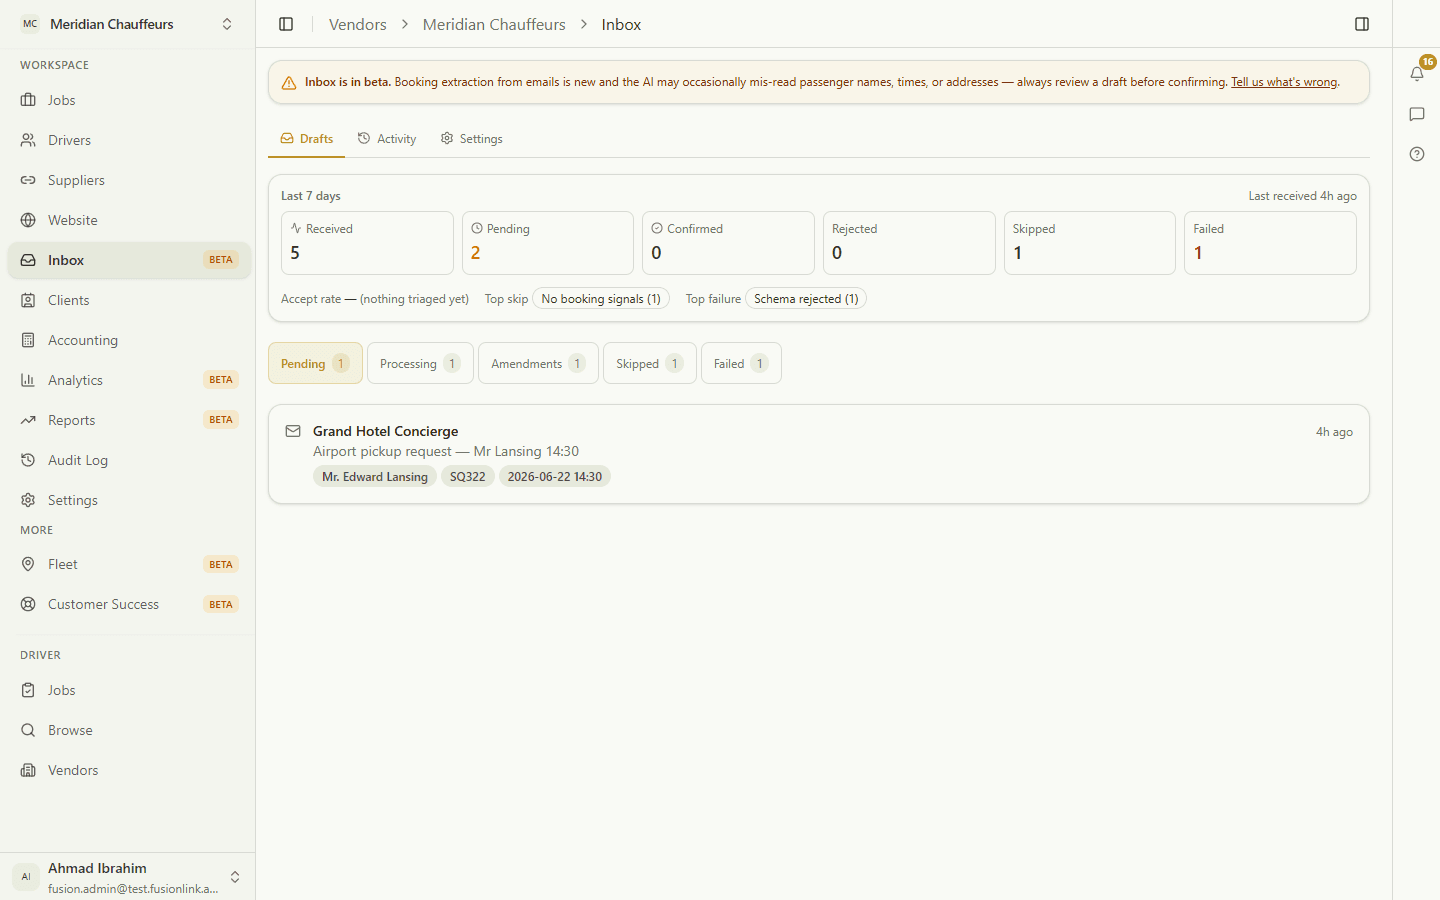Open notifications bell with 16 badge

[1417, 73]
